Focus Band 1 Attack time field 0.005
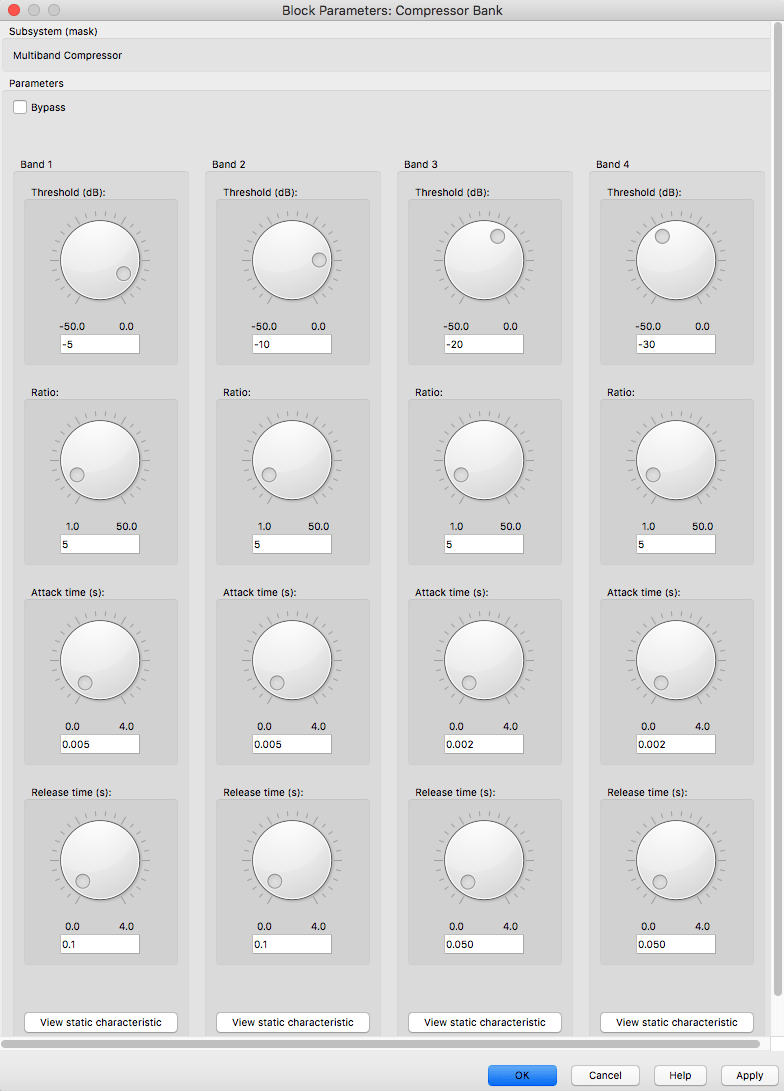Screen dimensions: 784x1091 [100, 744]
